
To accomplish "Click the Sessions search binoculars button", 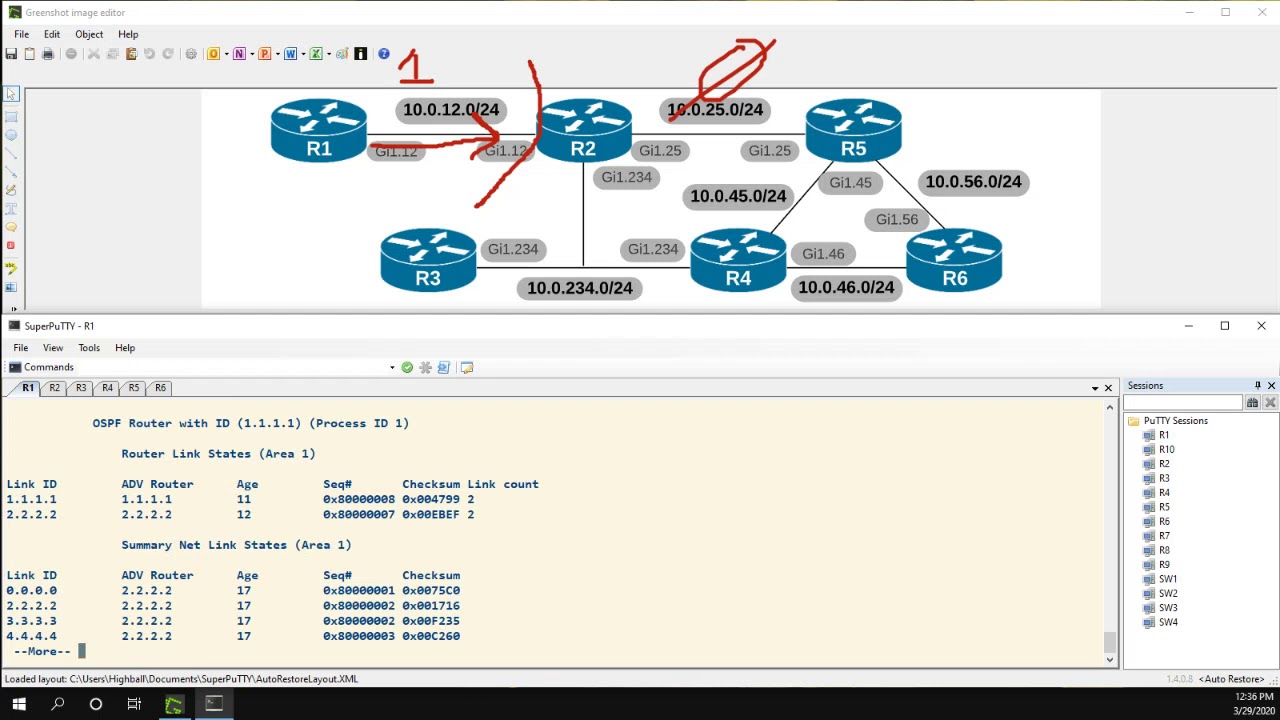I will (1252, 403).
